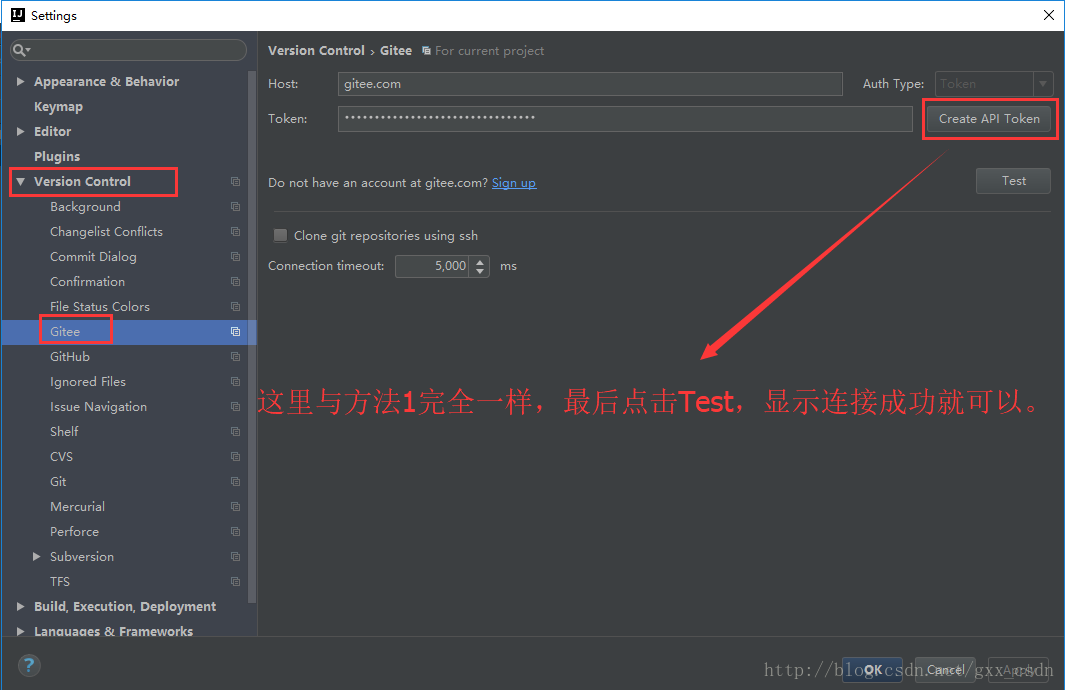Select Git under Version Control

click(x=58, y=482)
